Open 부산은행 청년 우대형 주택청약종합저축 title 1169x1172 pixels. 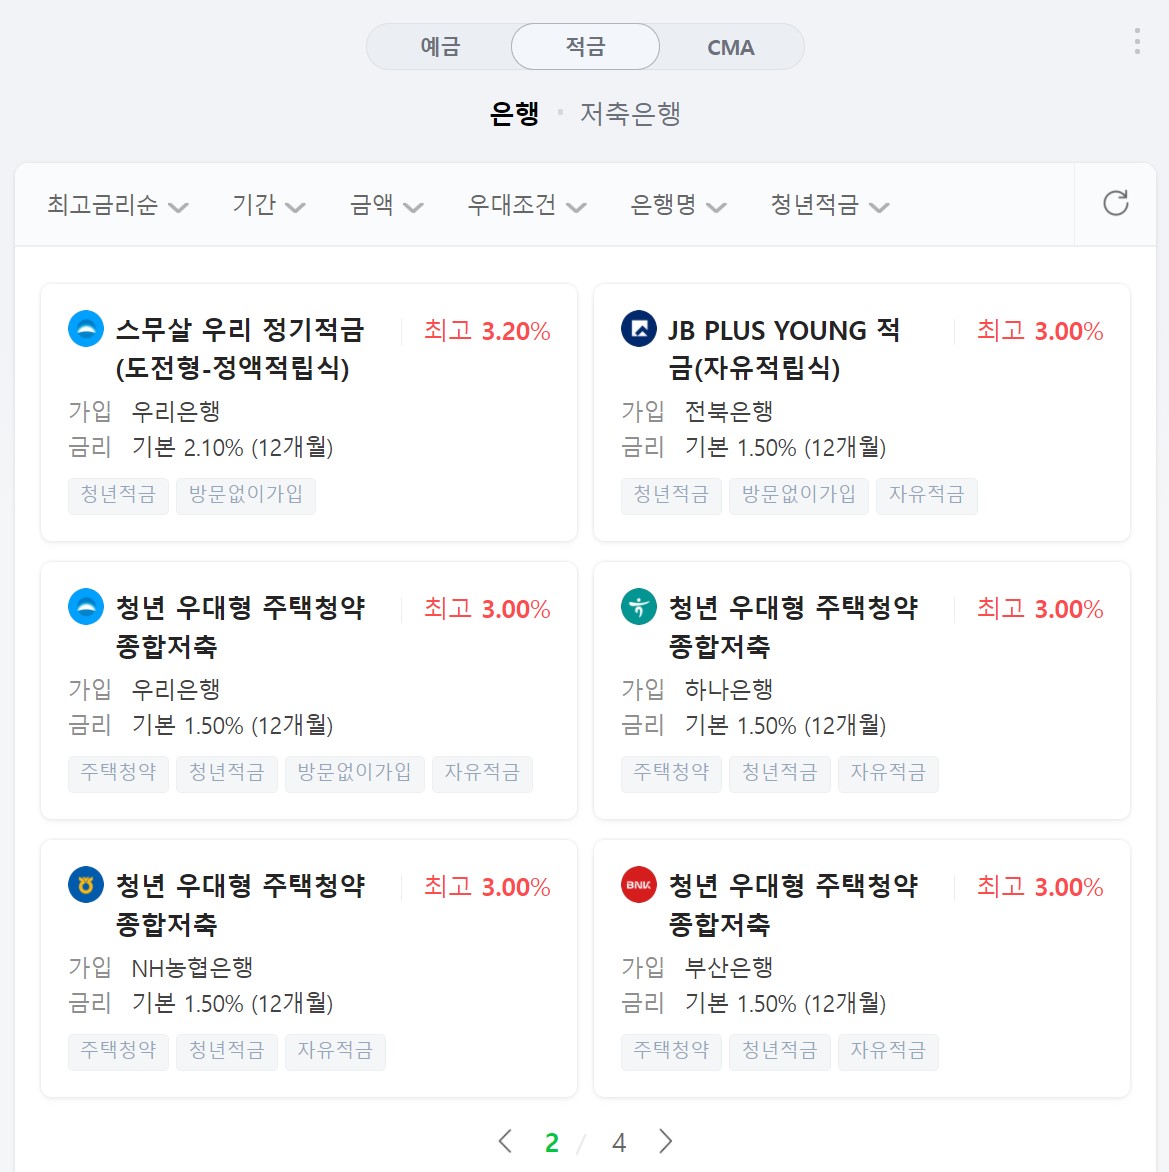pyautogui.click(x=793, y=904)
